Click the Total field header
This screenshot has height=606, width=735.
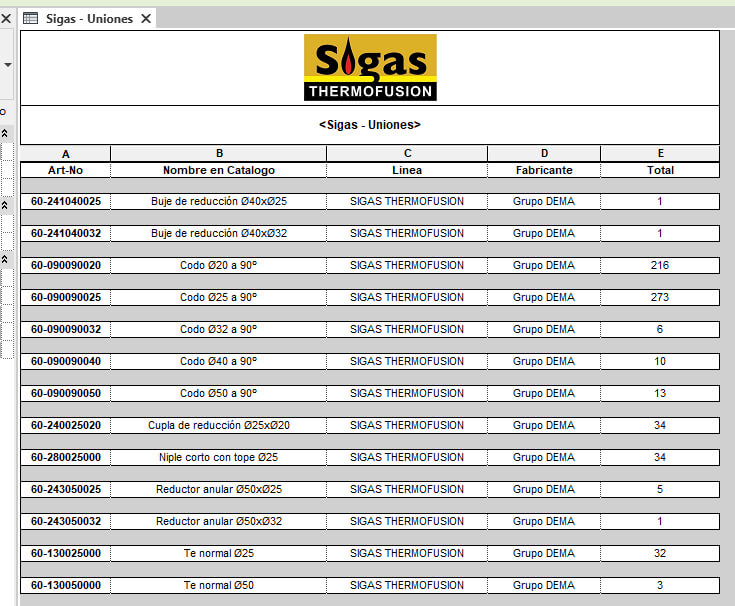click(x=660, y=170)
